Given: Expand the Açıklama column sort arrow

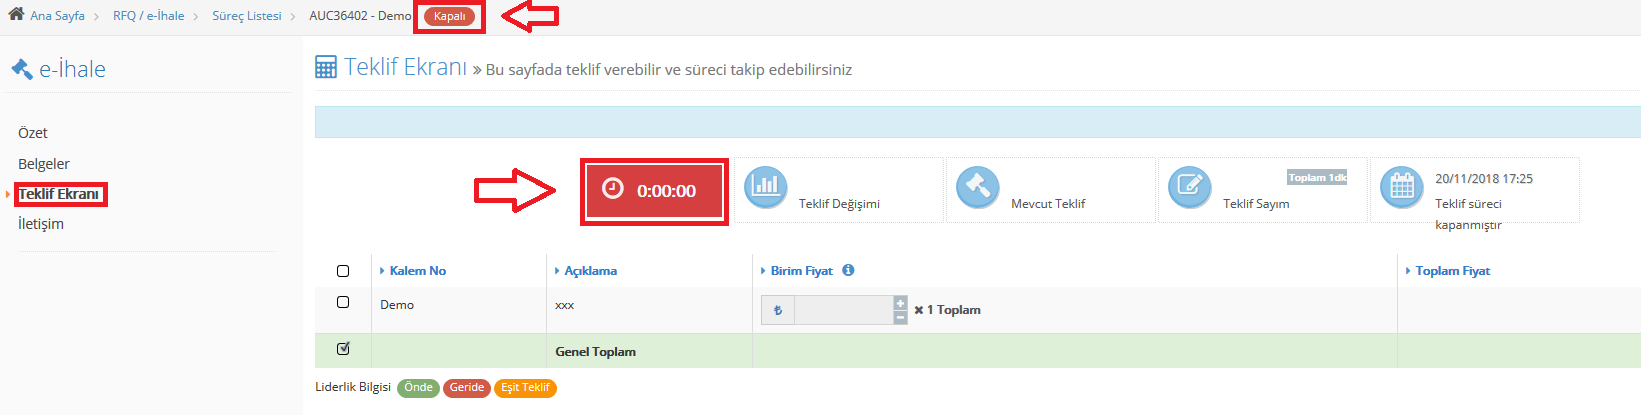Looking at the screenshot, I should point(557,271).
